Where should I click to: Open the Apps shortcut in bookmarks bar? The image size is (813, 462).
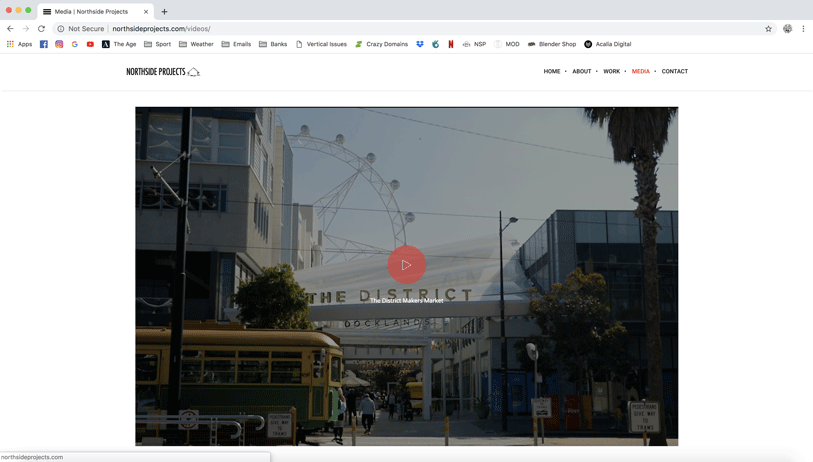click(x=19, y=44)
